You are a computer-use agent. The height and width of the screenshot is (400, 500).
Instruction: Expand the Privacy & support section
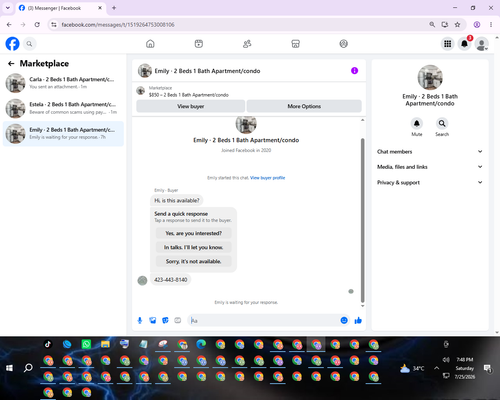coord(430,182)
